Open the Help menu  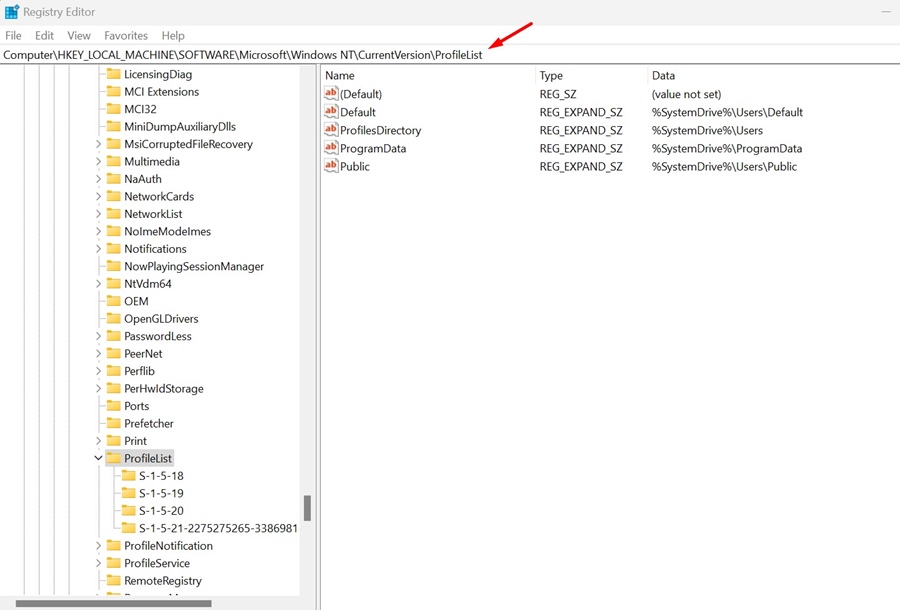tap(173, 36)
